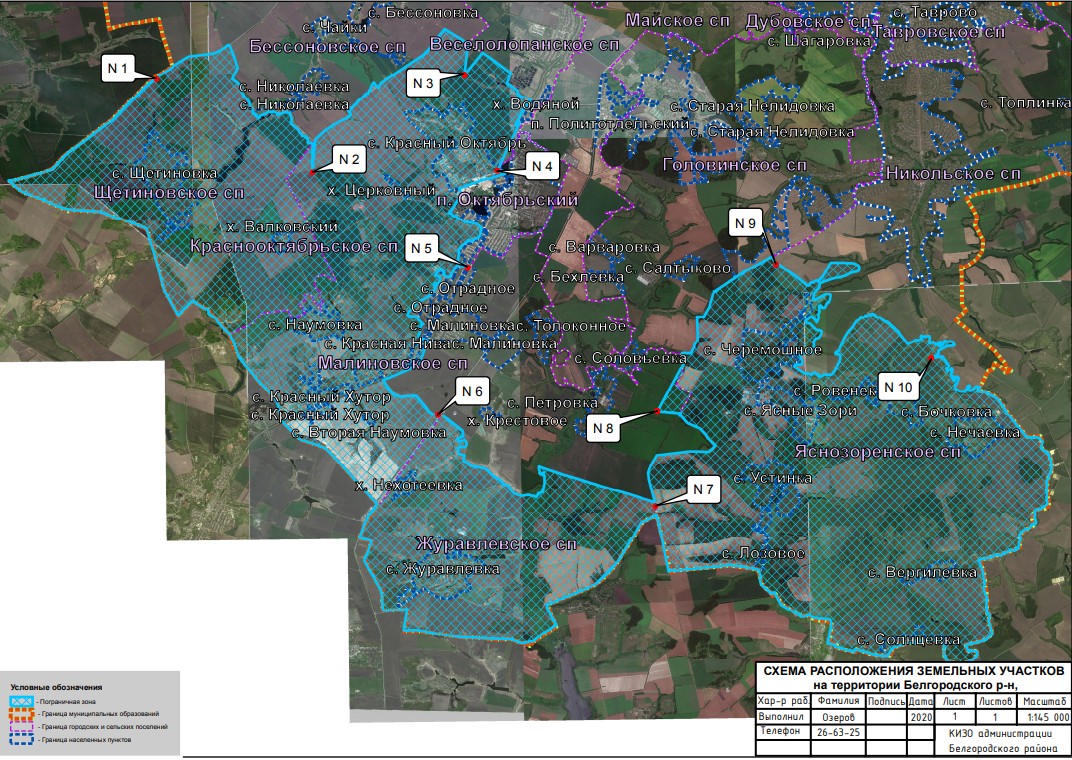The height and width of the screenshot is (760, 1072).
Task: Select the 'с. Красный Октябрь' label
Action: click(447, 144)
